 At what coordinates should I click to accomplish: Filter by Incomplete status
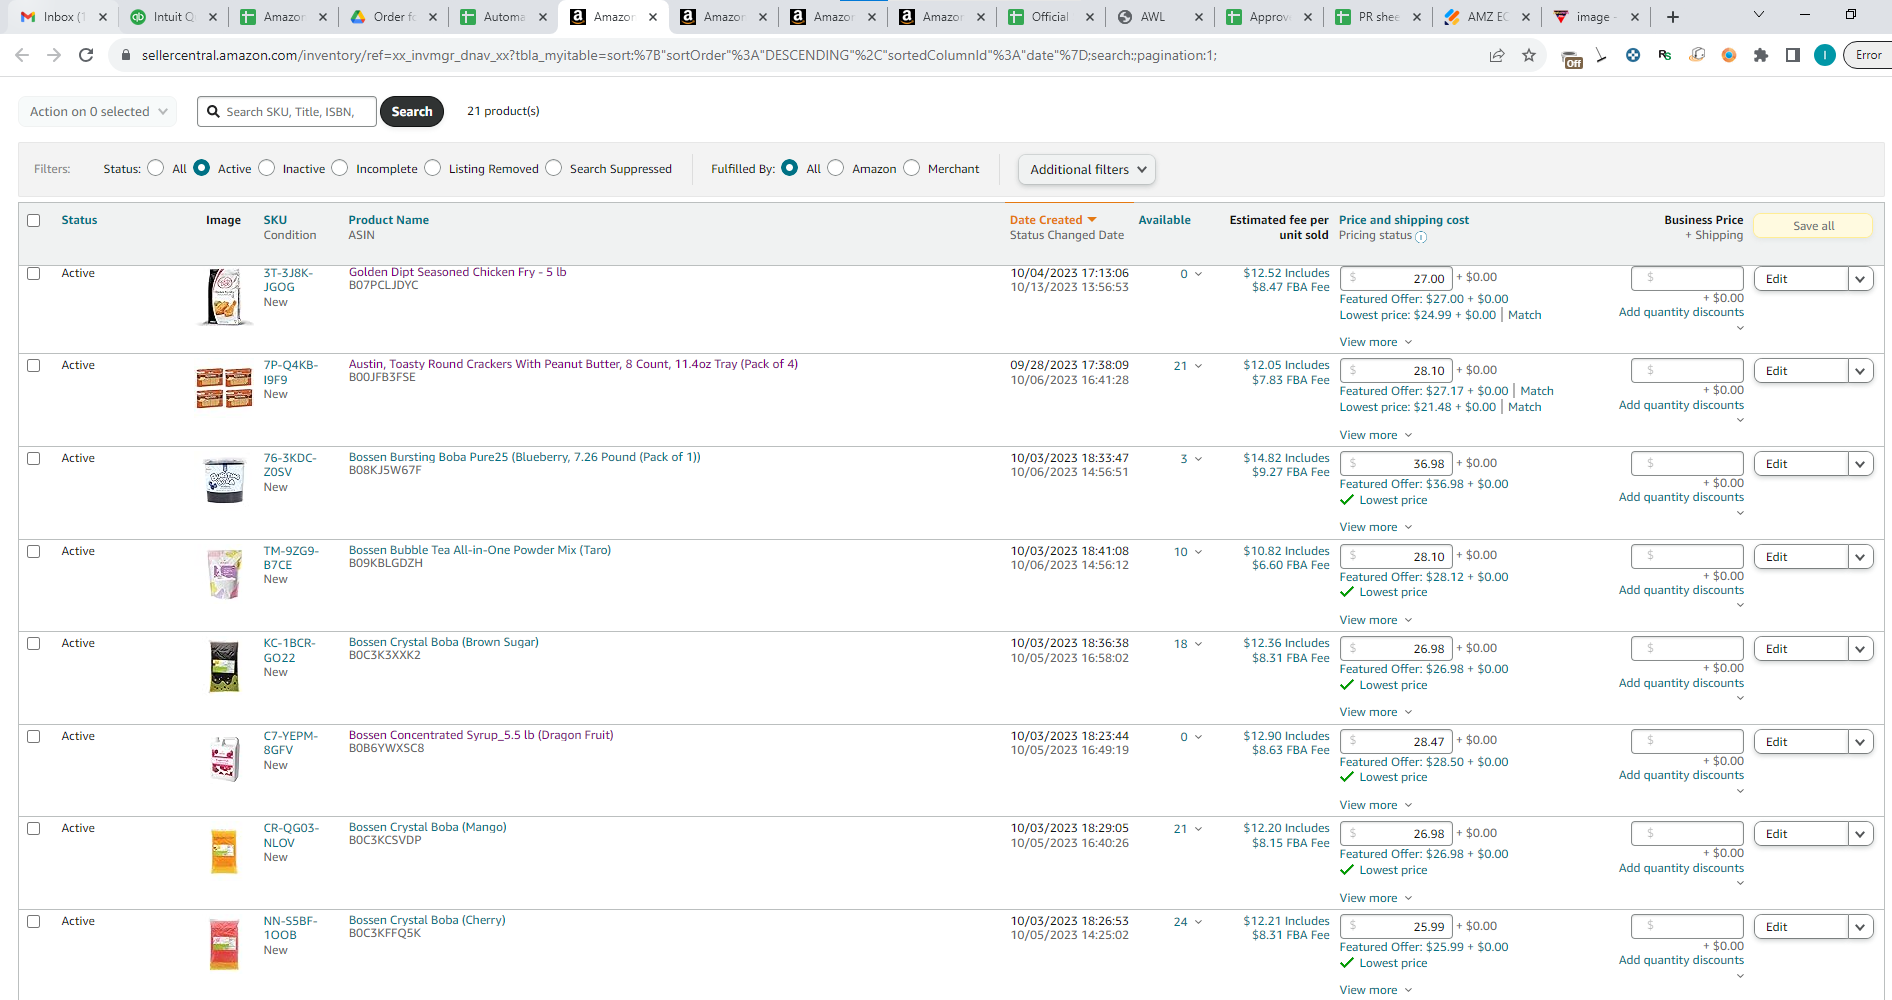pyautogui.click(x=340, y=168)
